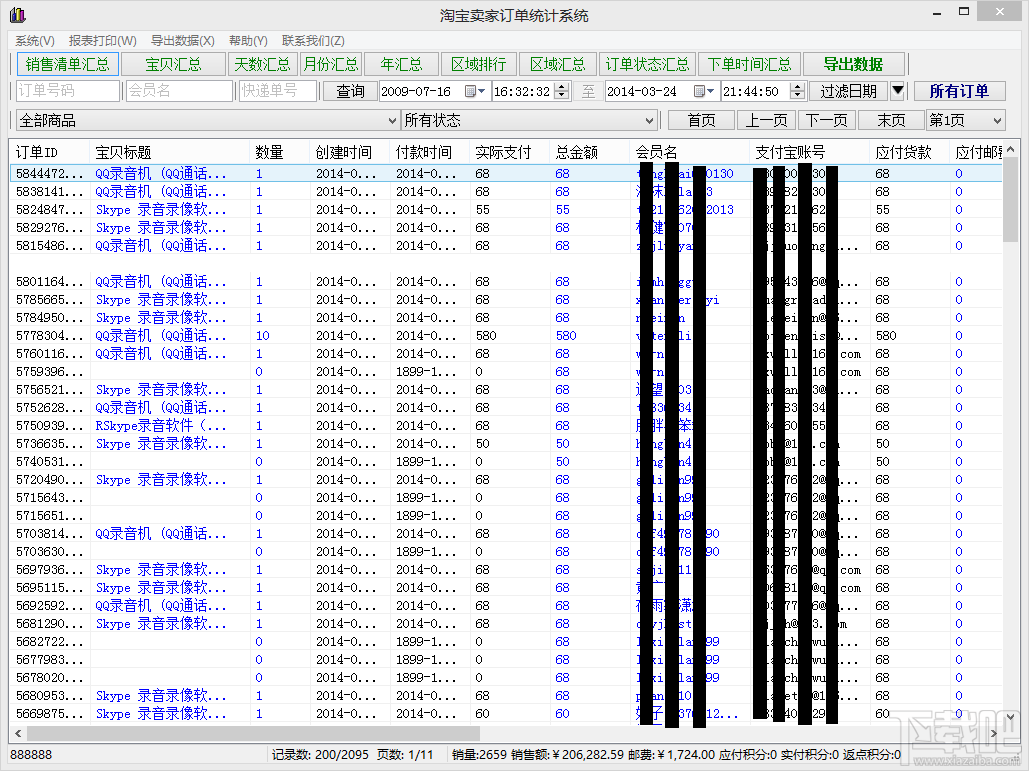Open the 导出数据(X) menu
The width and height of the screenshot is (1029, 771).
182,41
